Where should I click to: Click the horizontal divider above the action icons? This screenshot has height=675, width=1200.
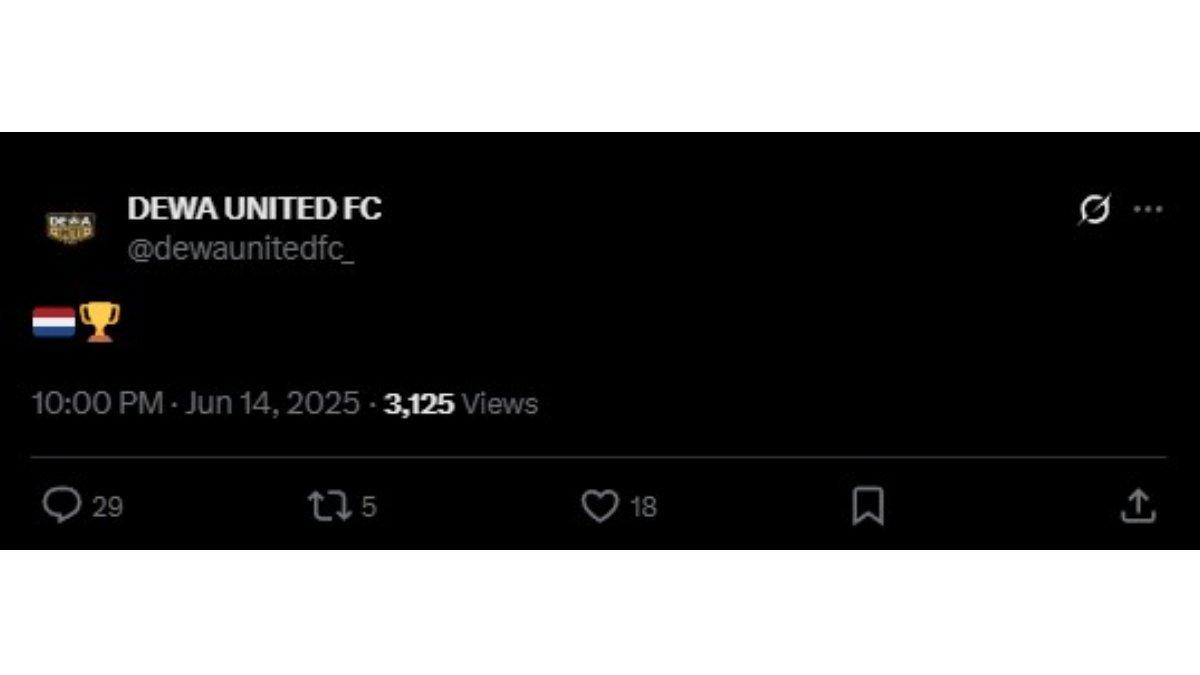[x=598, y=458]
